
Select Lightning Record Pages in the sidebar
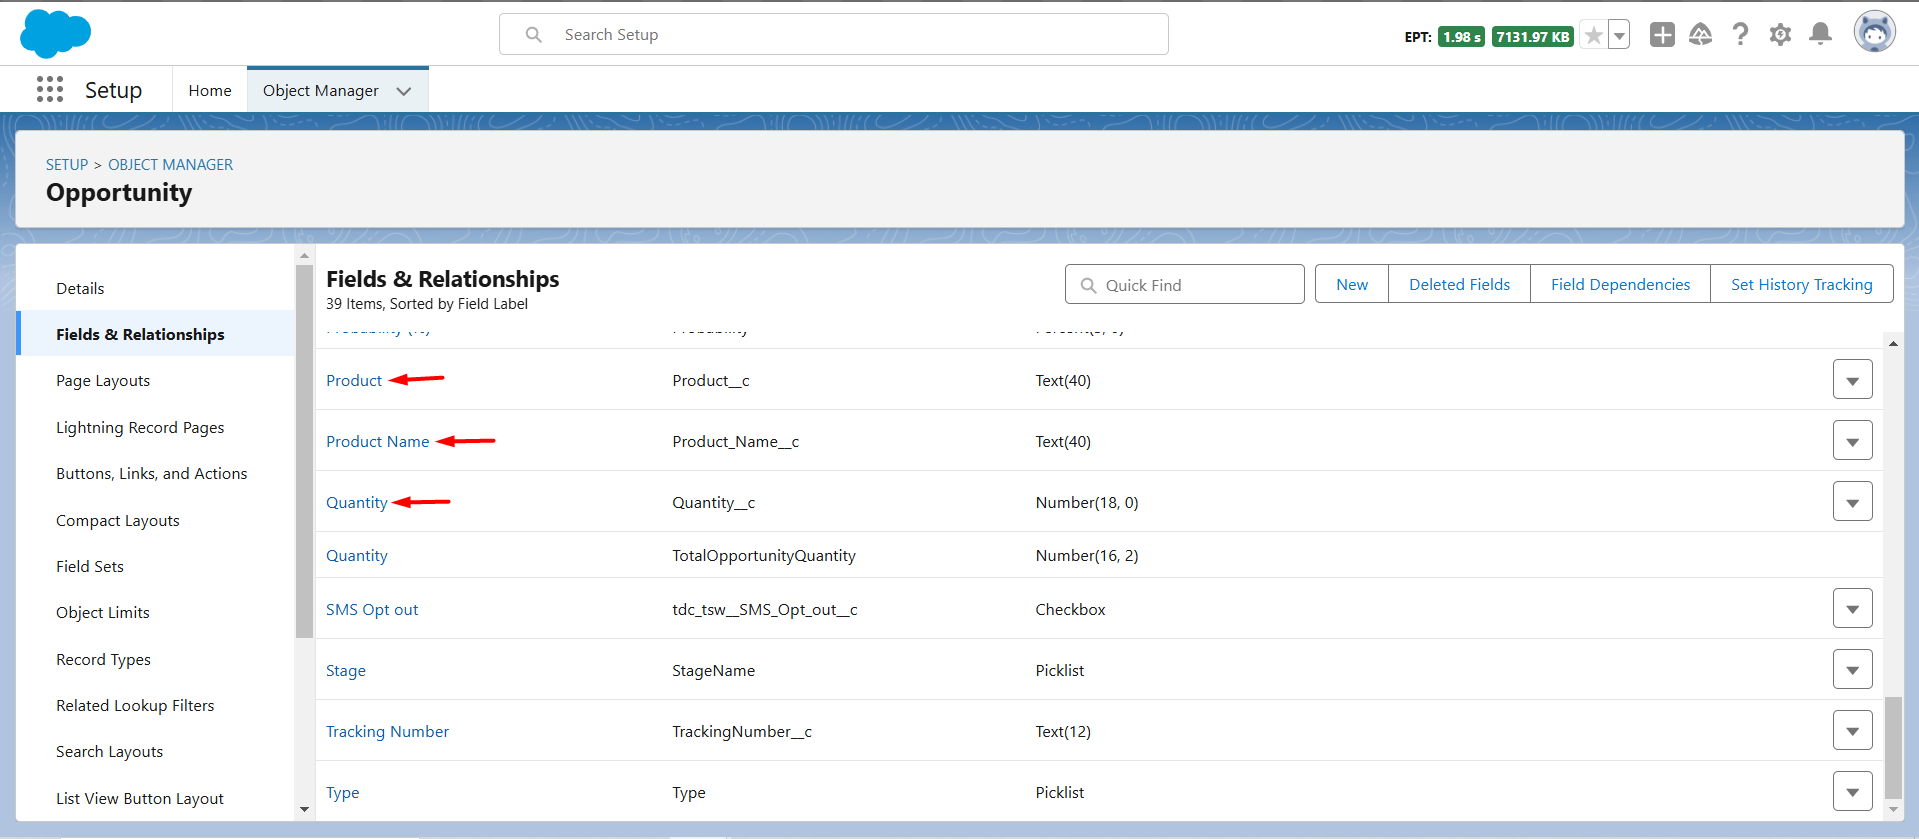[140, 428]
